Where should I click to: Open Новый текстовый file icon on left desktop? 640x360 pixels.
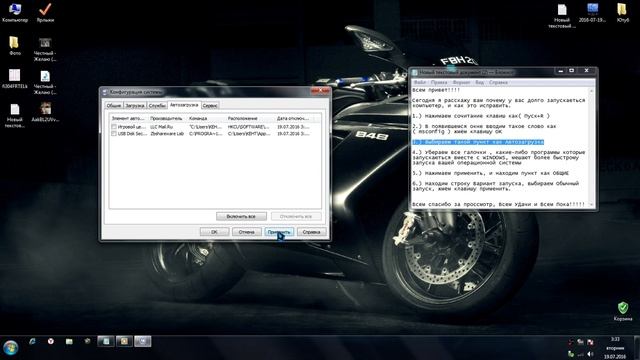(x=15, y=115)
